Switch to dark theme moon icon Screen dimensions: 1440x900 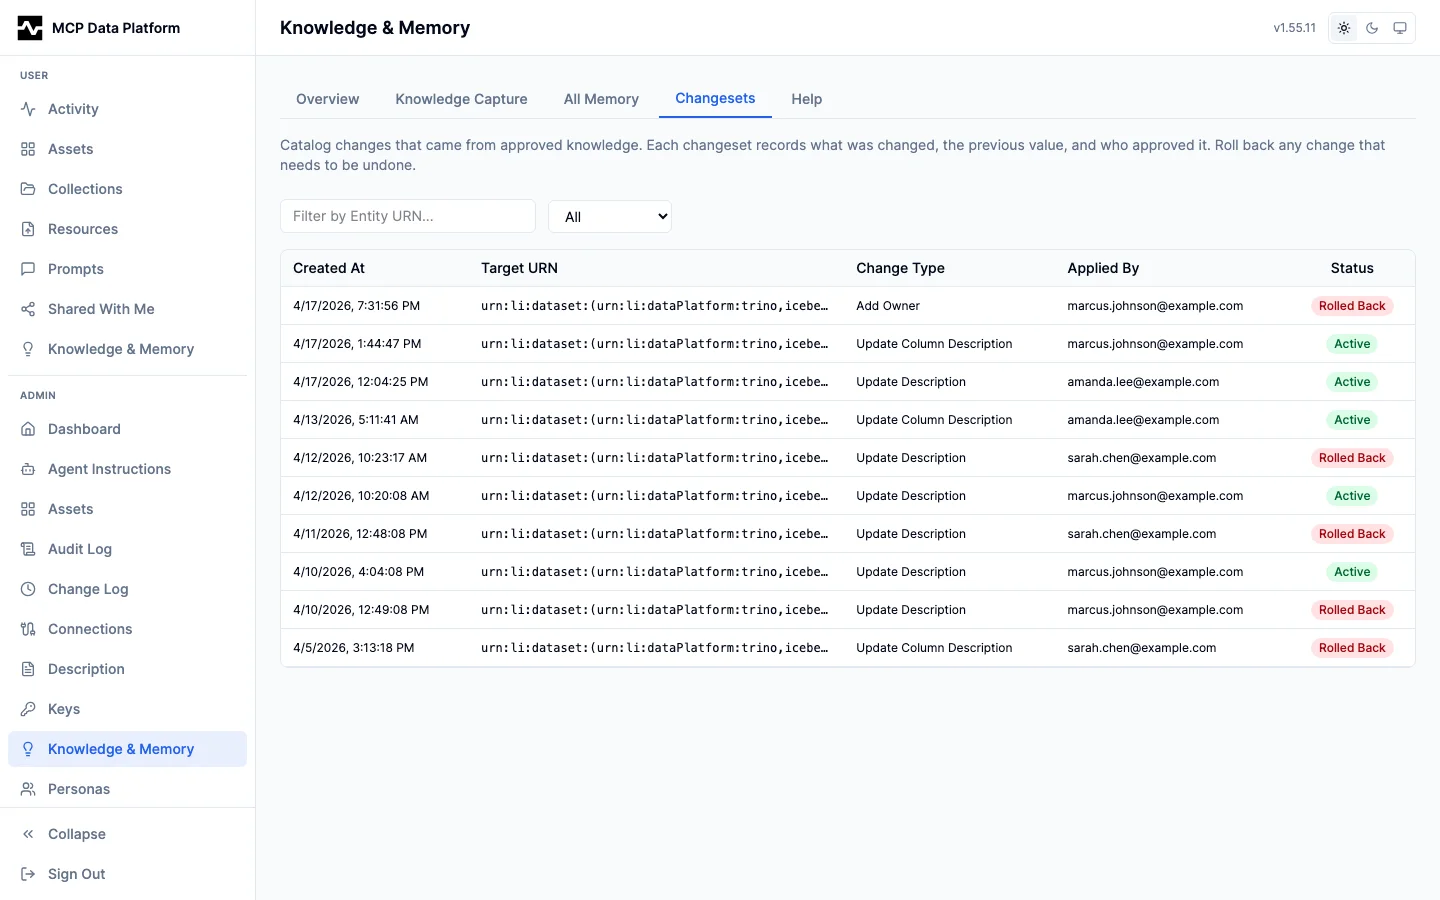(x=1372, y=28)
